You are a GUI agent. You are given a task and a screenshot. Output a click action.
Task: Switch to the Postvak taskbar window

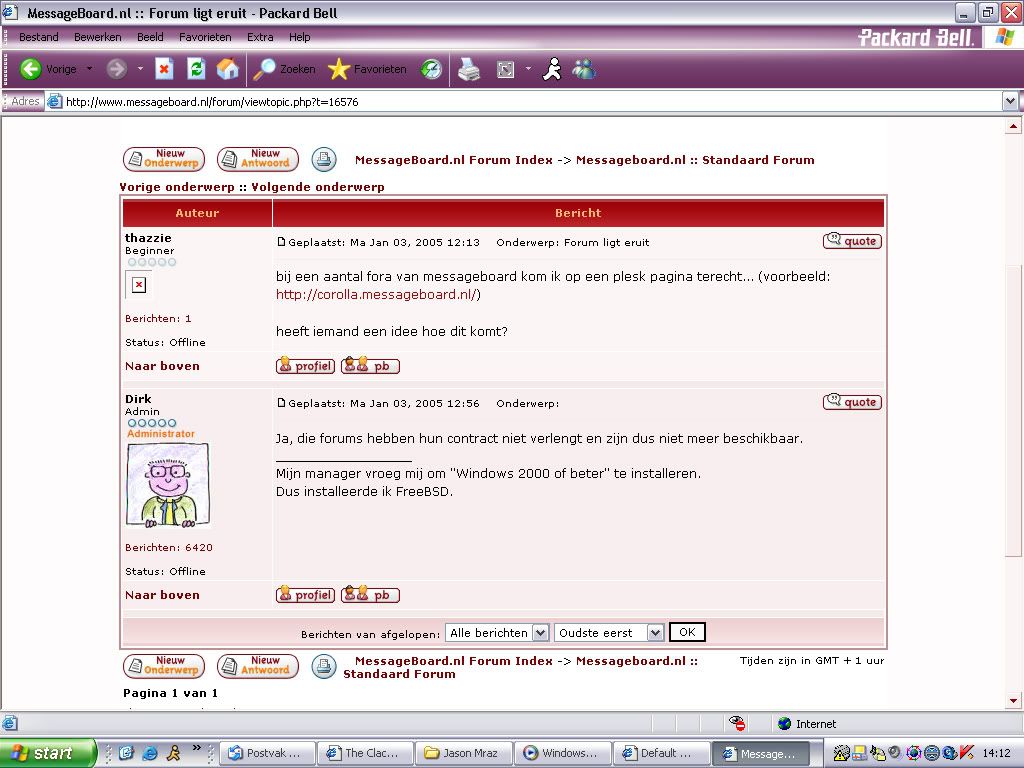[267, 753]
